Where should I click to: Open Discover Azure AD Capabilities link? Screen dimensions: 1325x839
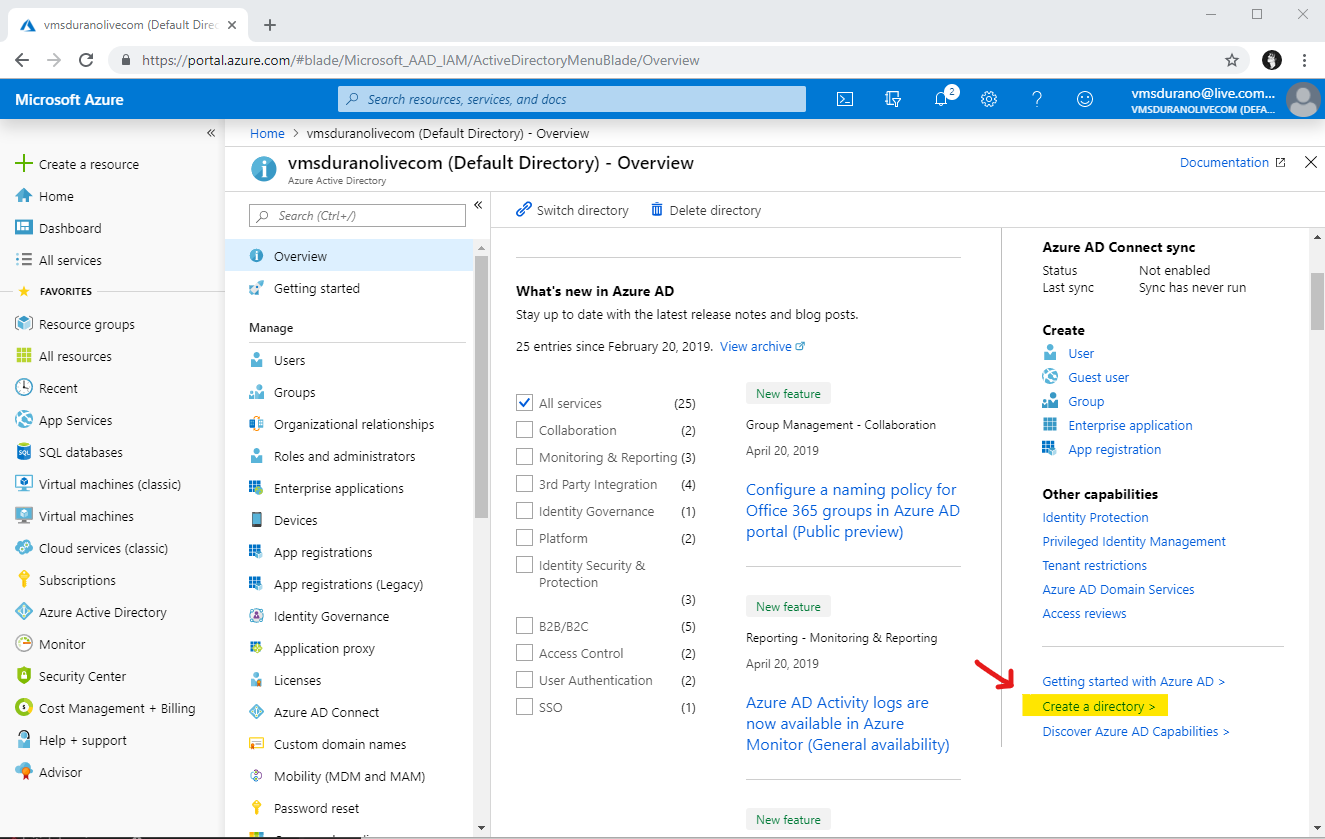click(1136, 731)
